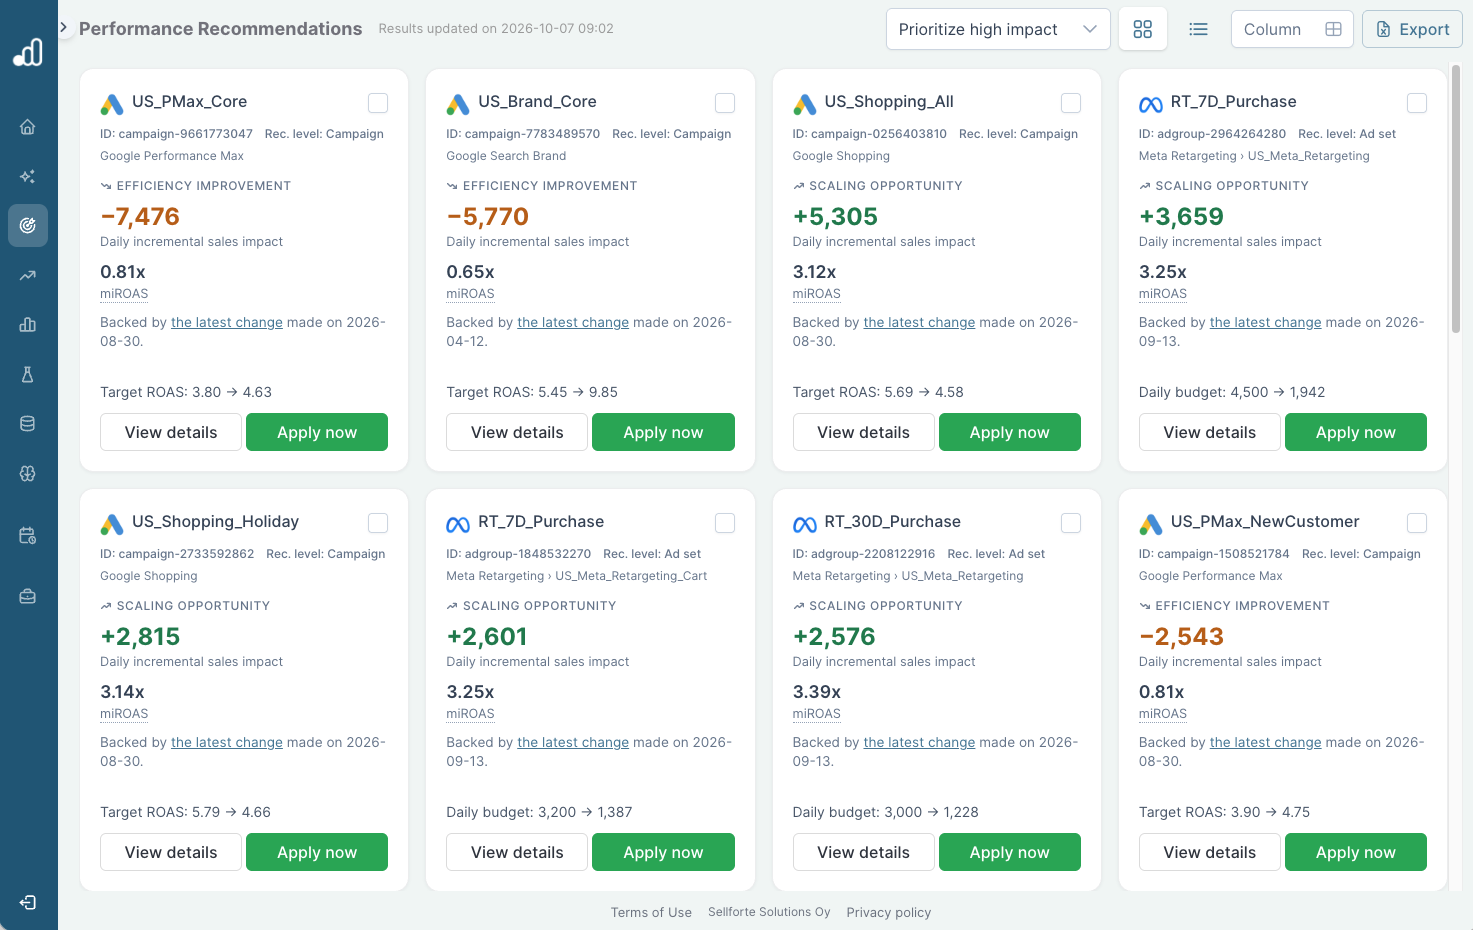Open the Privacy policy link
1473x930 pixels.
(889, 912)
